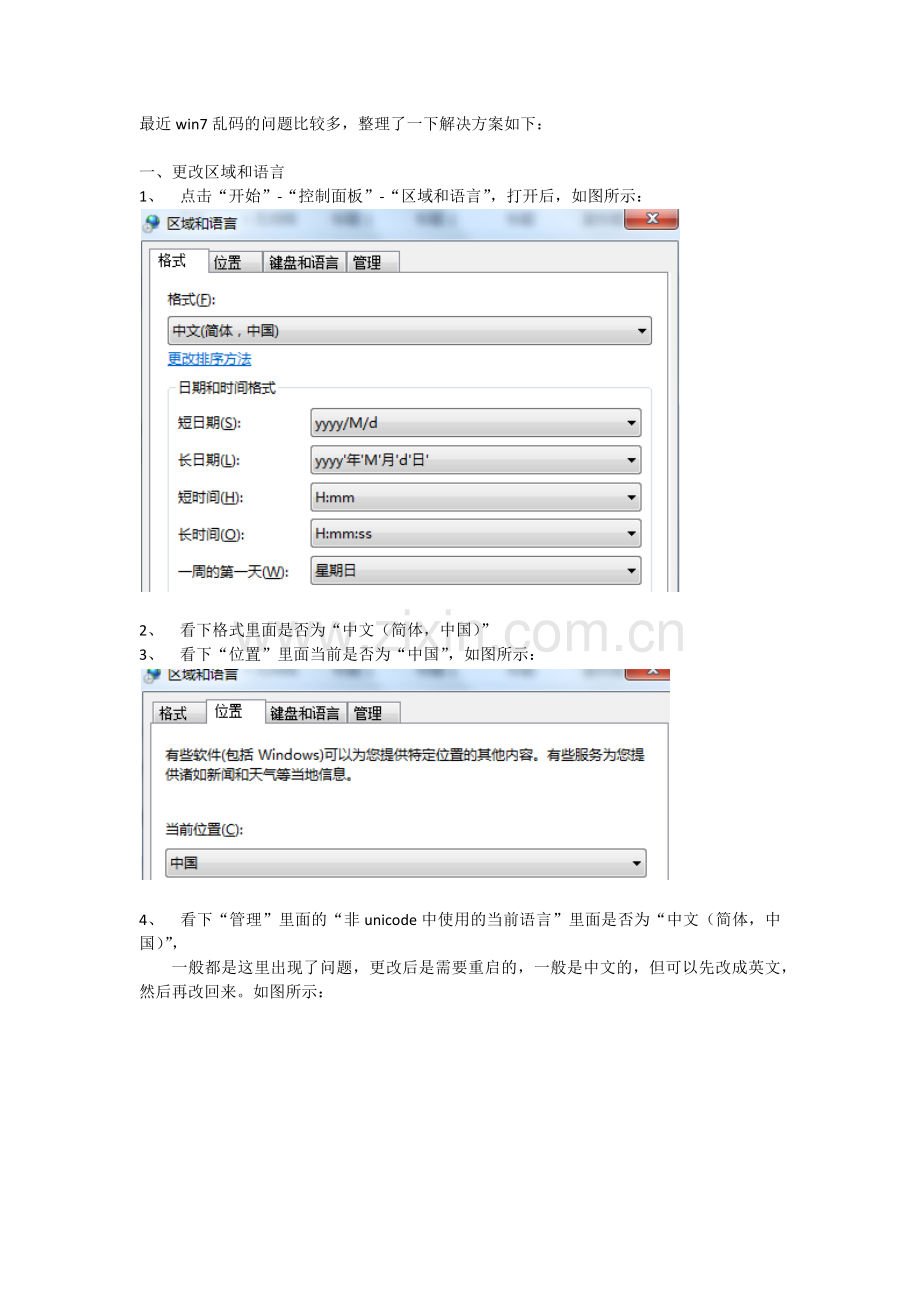
Task: Click the 一周的第一天(W): label
Action: [233, 572]
